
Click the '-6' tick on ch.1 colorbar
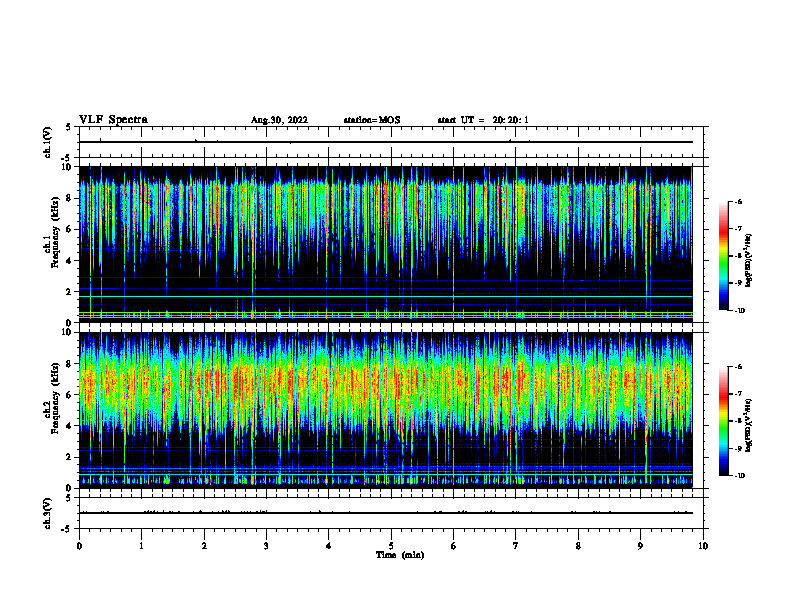pyautogui.click(x=739, y=201)
